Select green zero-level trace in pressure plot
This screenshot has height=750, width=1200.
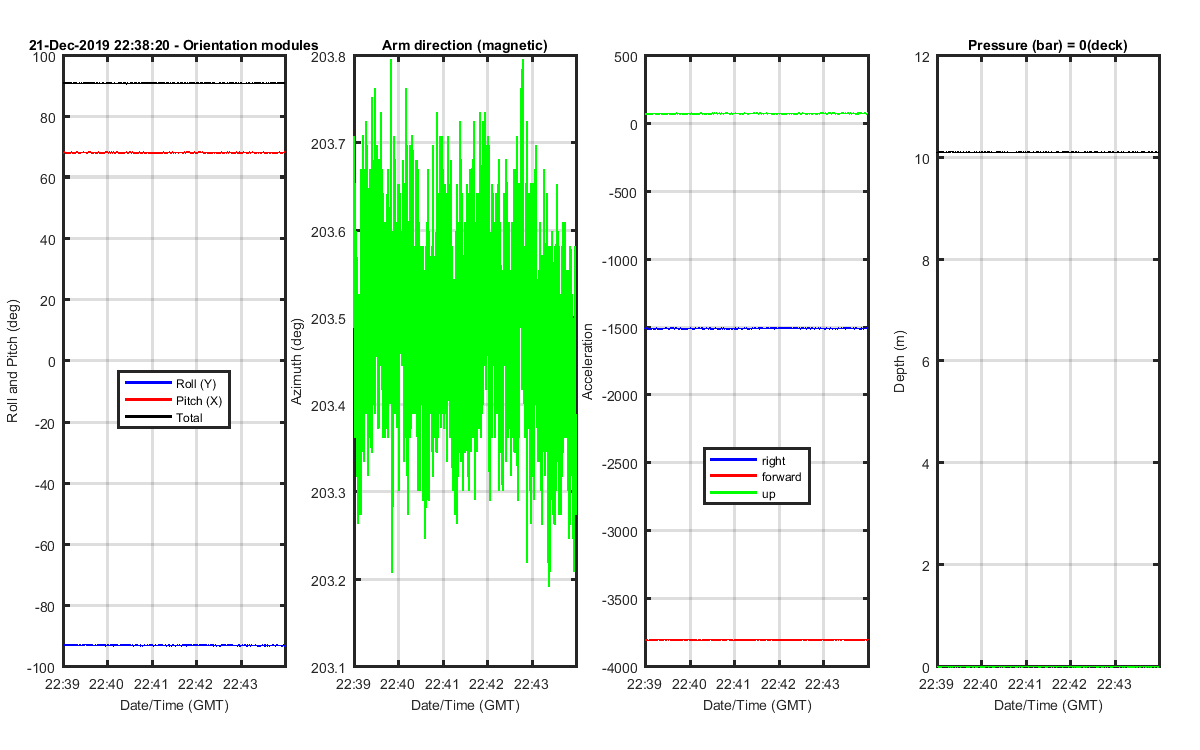pyautogui.click(x=1047, y=666)
